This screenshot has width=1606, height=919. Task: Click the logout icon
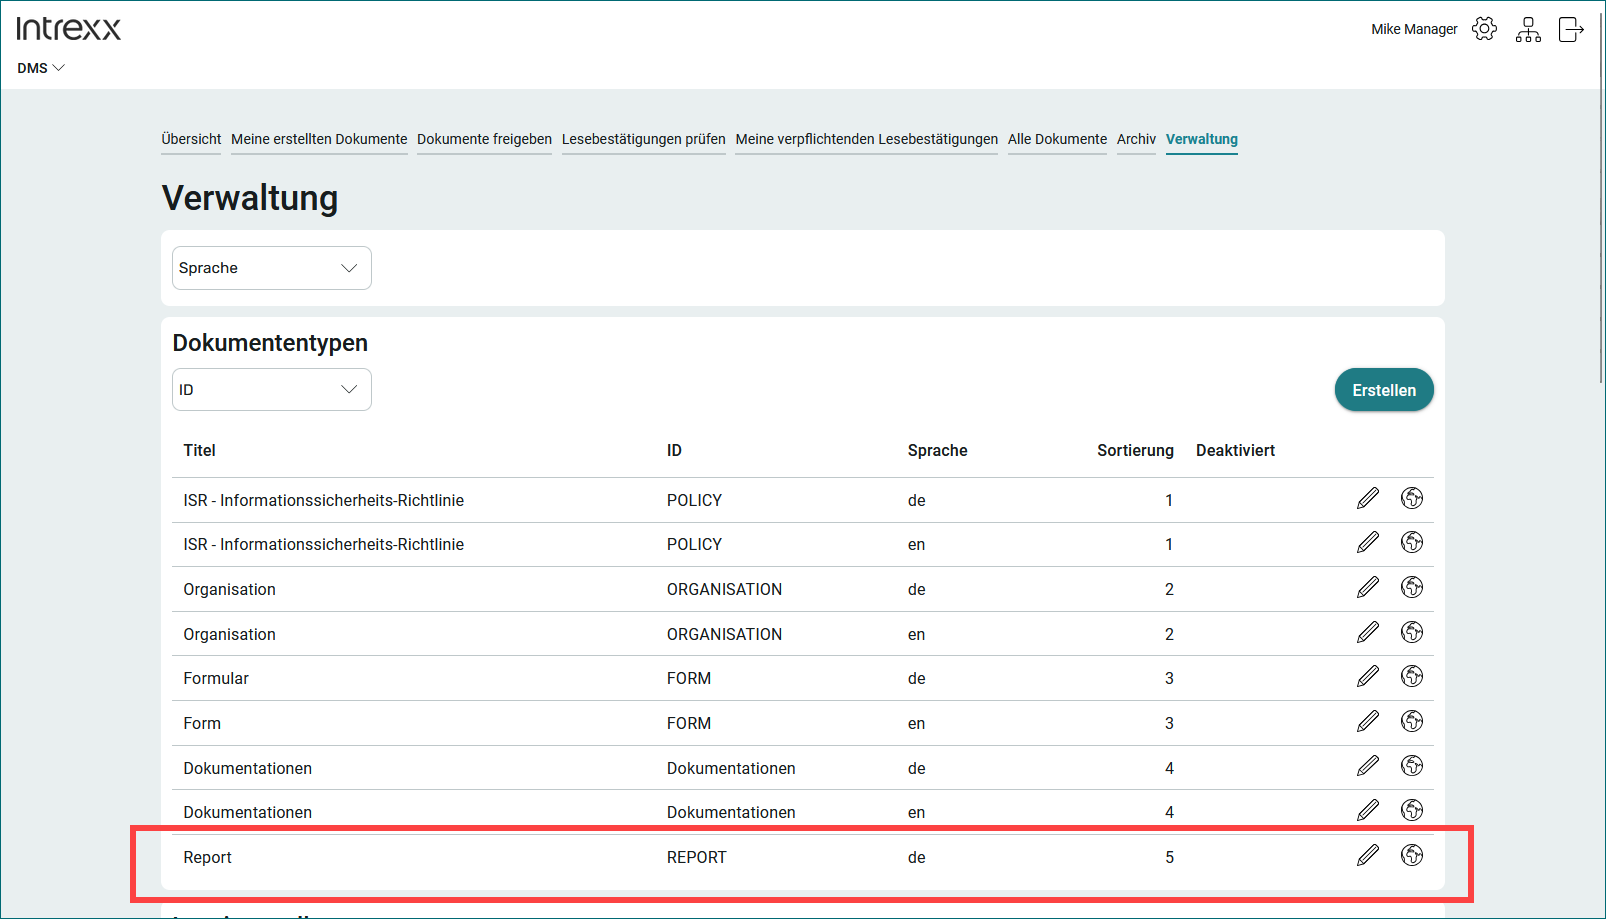pos(1571,29)
